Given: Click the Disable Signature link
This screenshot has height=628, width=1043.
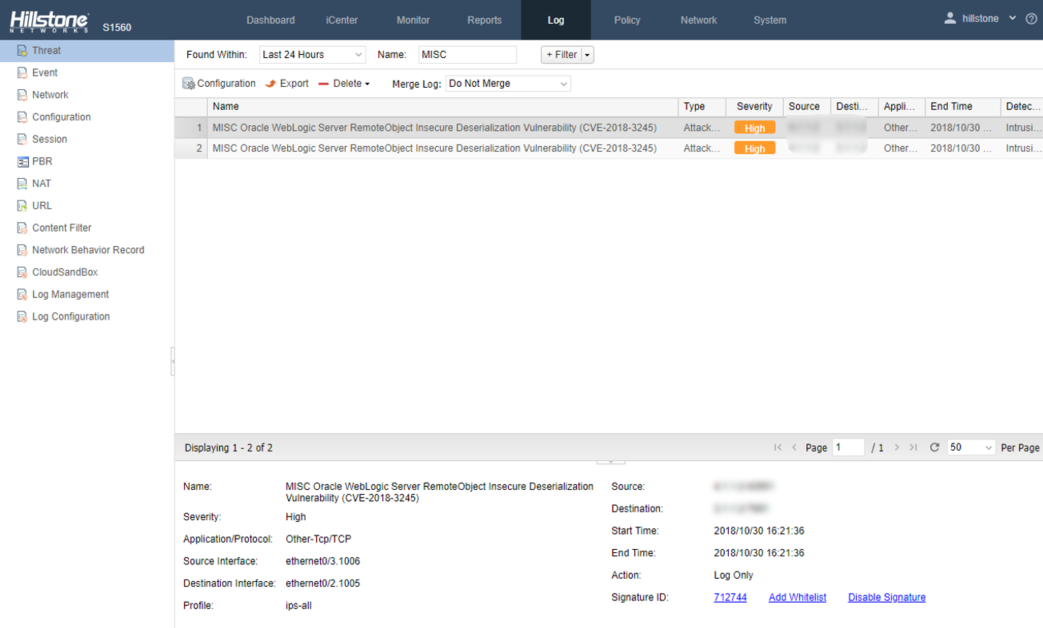Looking at the screenshot, I should tap(887, 597).
